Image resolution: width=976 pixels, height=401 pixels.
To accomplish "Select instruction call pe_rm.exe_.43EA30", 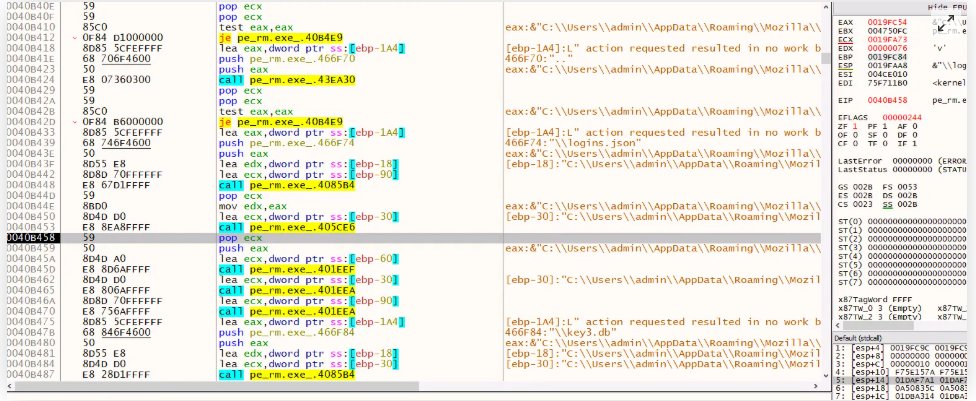I will 287,80.
